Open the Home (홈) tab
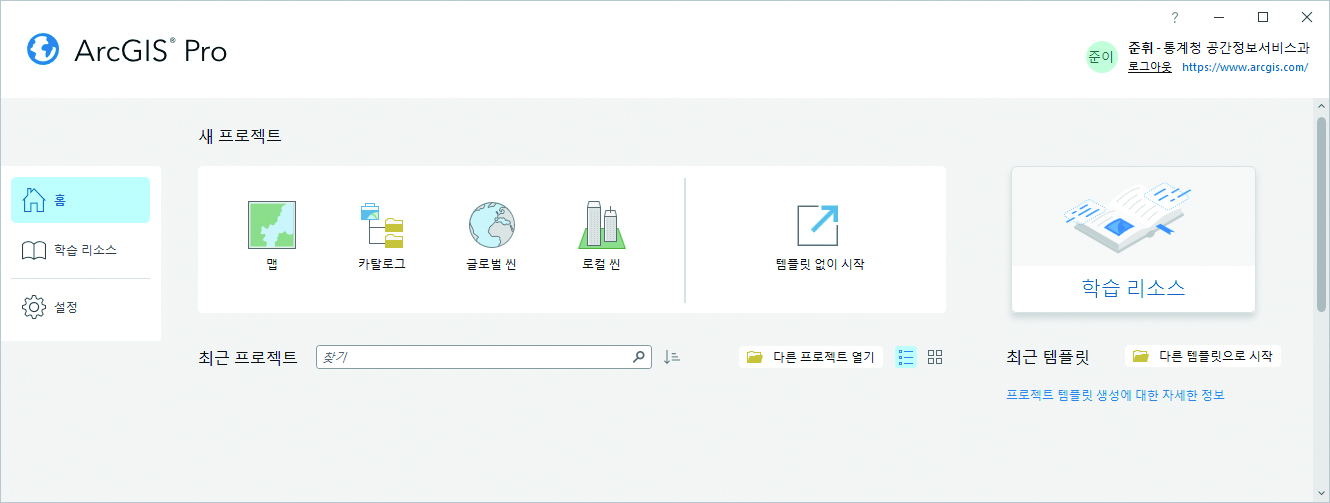This screenshot has width=1330, height=503. 81,200
